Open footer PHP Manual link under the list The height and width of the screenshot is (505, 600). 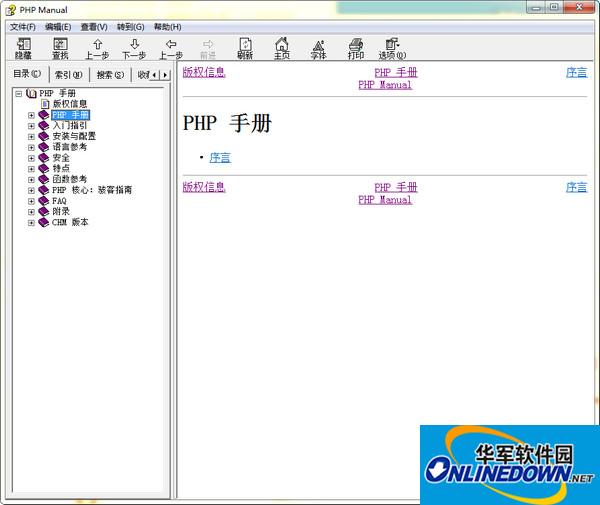pyautogui.click(x=385, y=199)
